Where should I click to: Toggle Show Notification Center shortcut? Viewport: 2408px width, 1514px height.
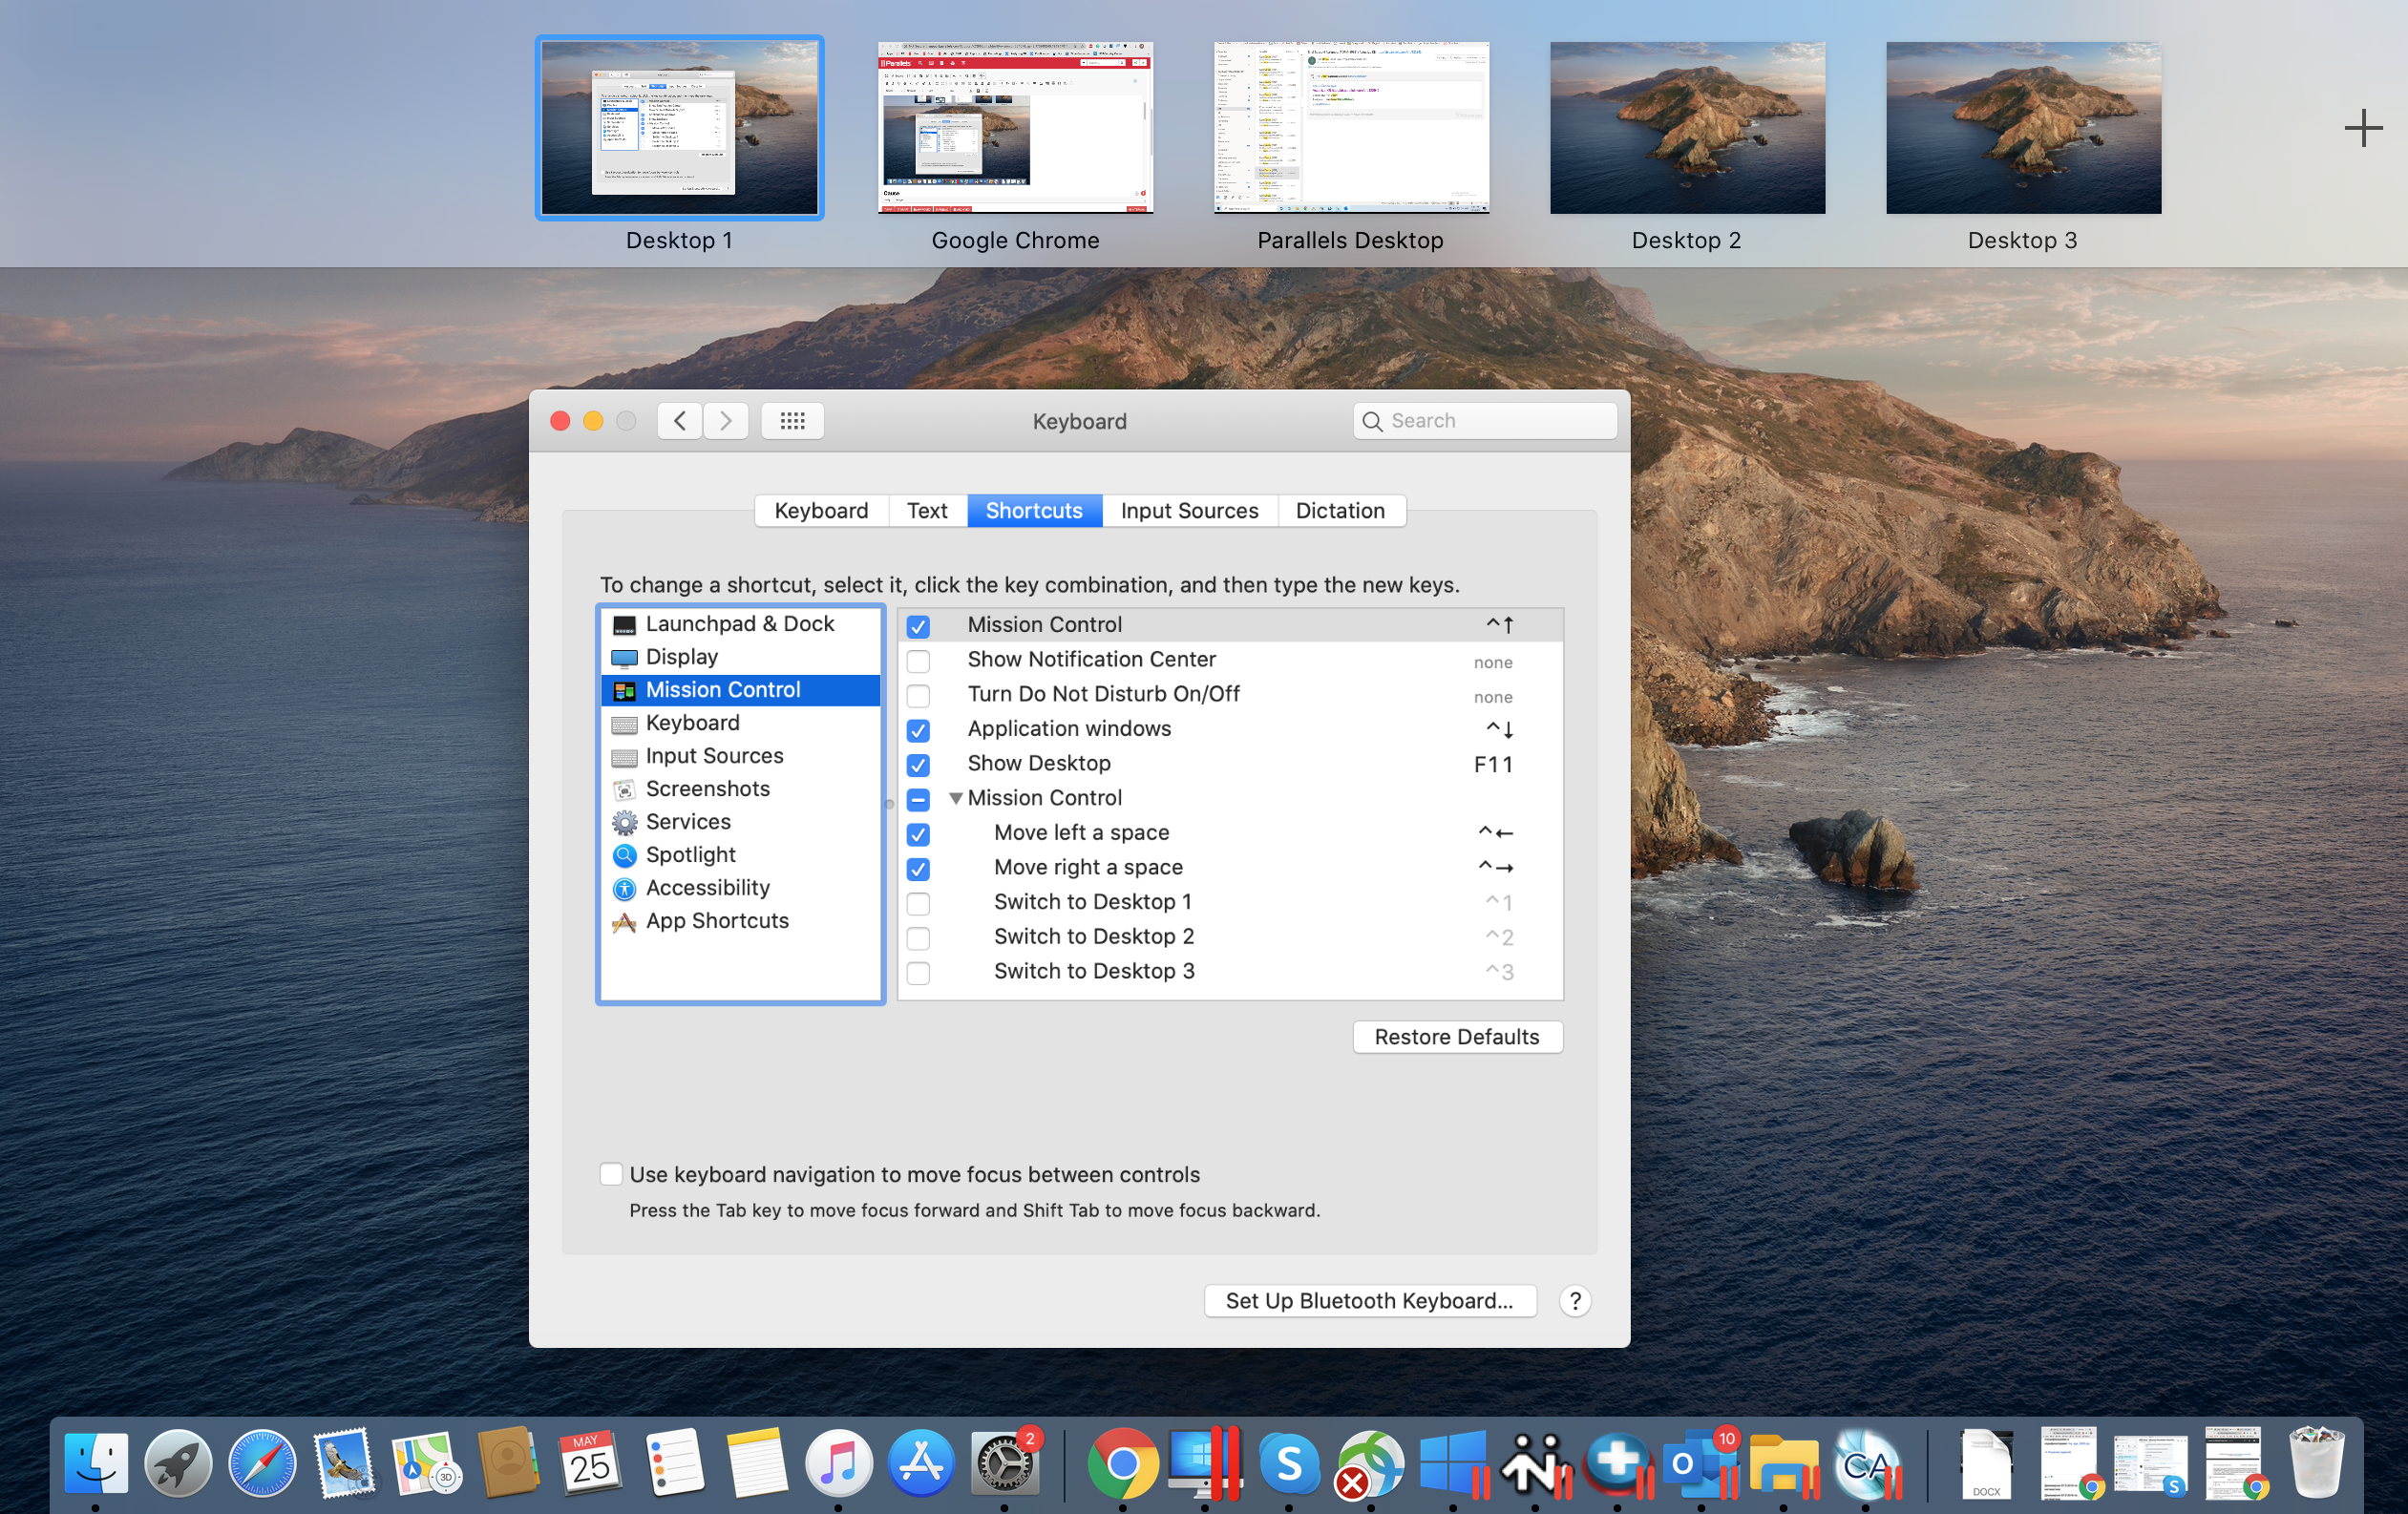tap(920, 660)
